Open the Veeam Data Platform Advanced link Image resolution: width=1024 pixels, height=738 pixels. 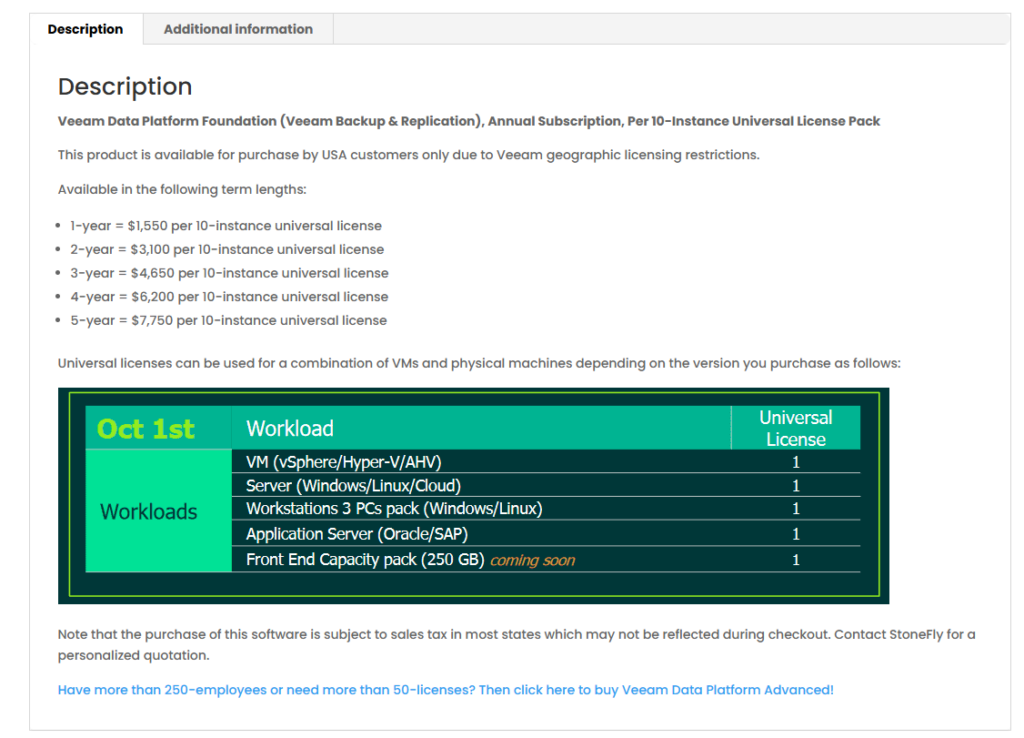point(445,690)
